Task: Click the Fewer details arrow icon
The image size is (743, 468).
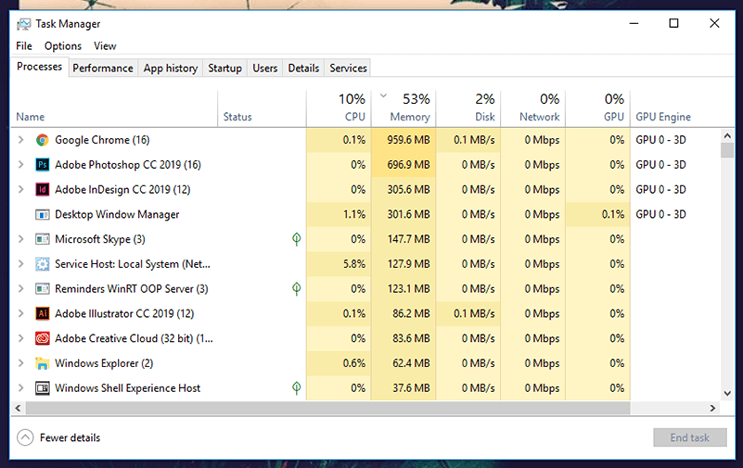Action: 25,437
